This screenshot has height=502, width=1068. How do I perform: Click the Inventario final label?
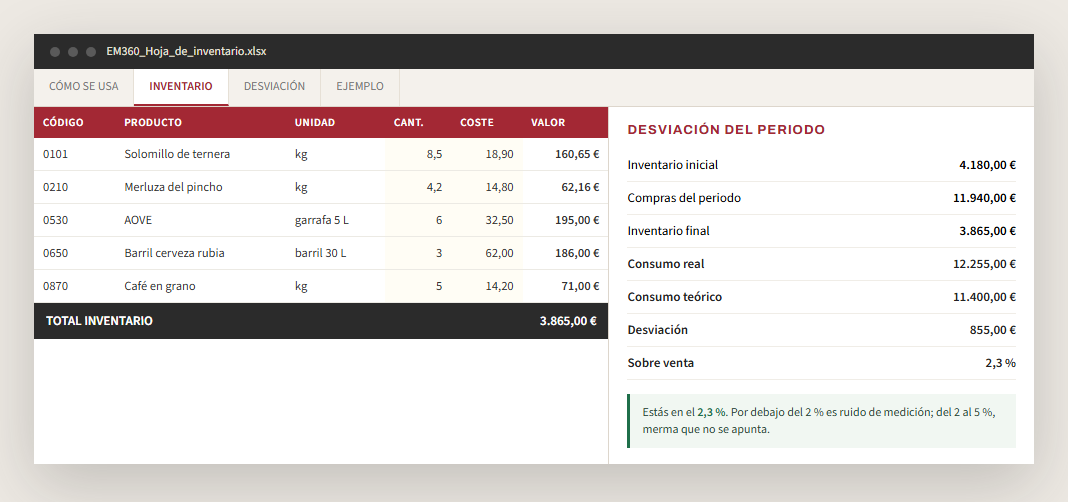point(668,231)
